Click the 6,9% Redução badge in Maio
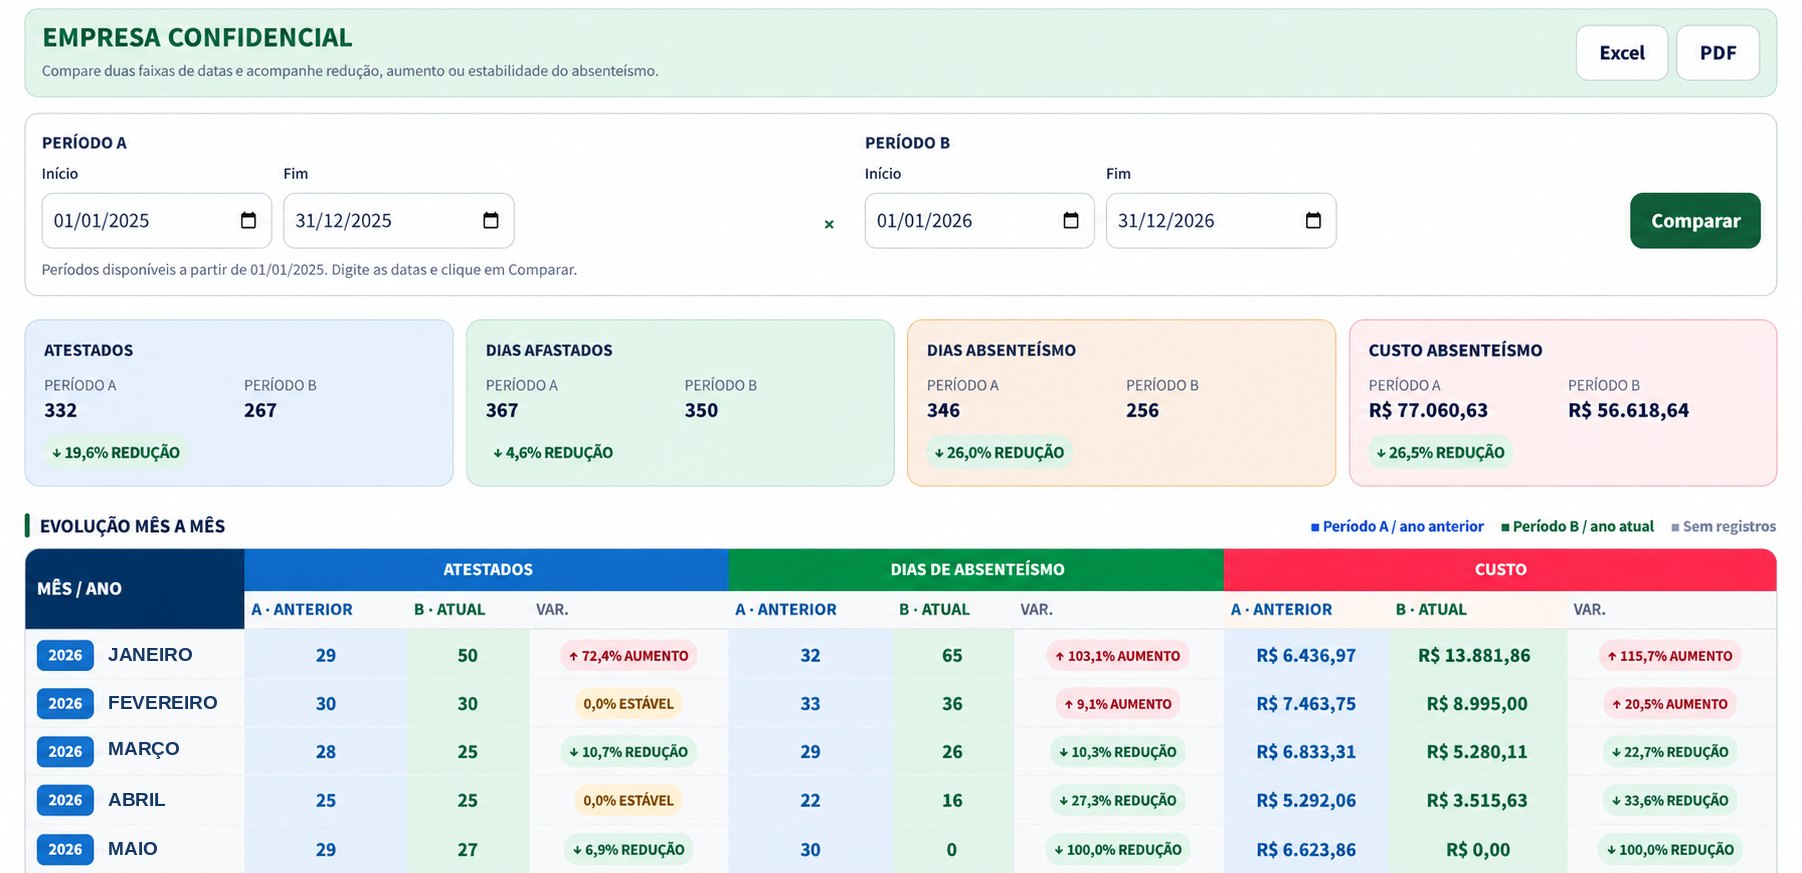Viewport: 1802px width, 873px height. (x=628, y=850)
